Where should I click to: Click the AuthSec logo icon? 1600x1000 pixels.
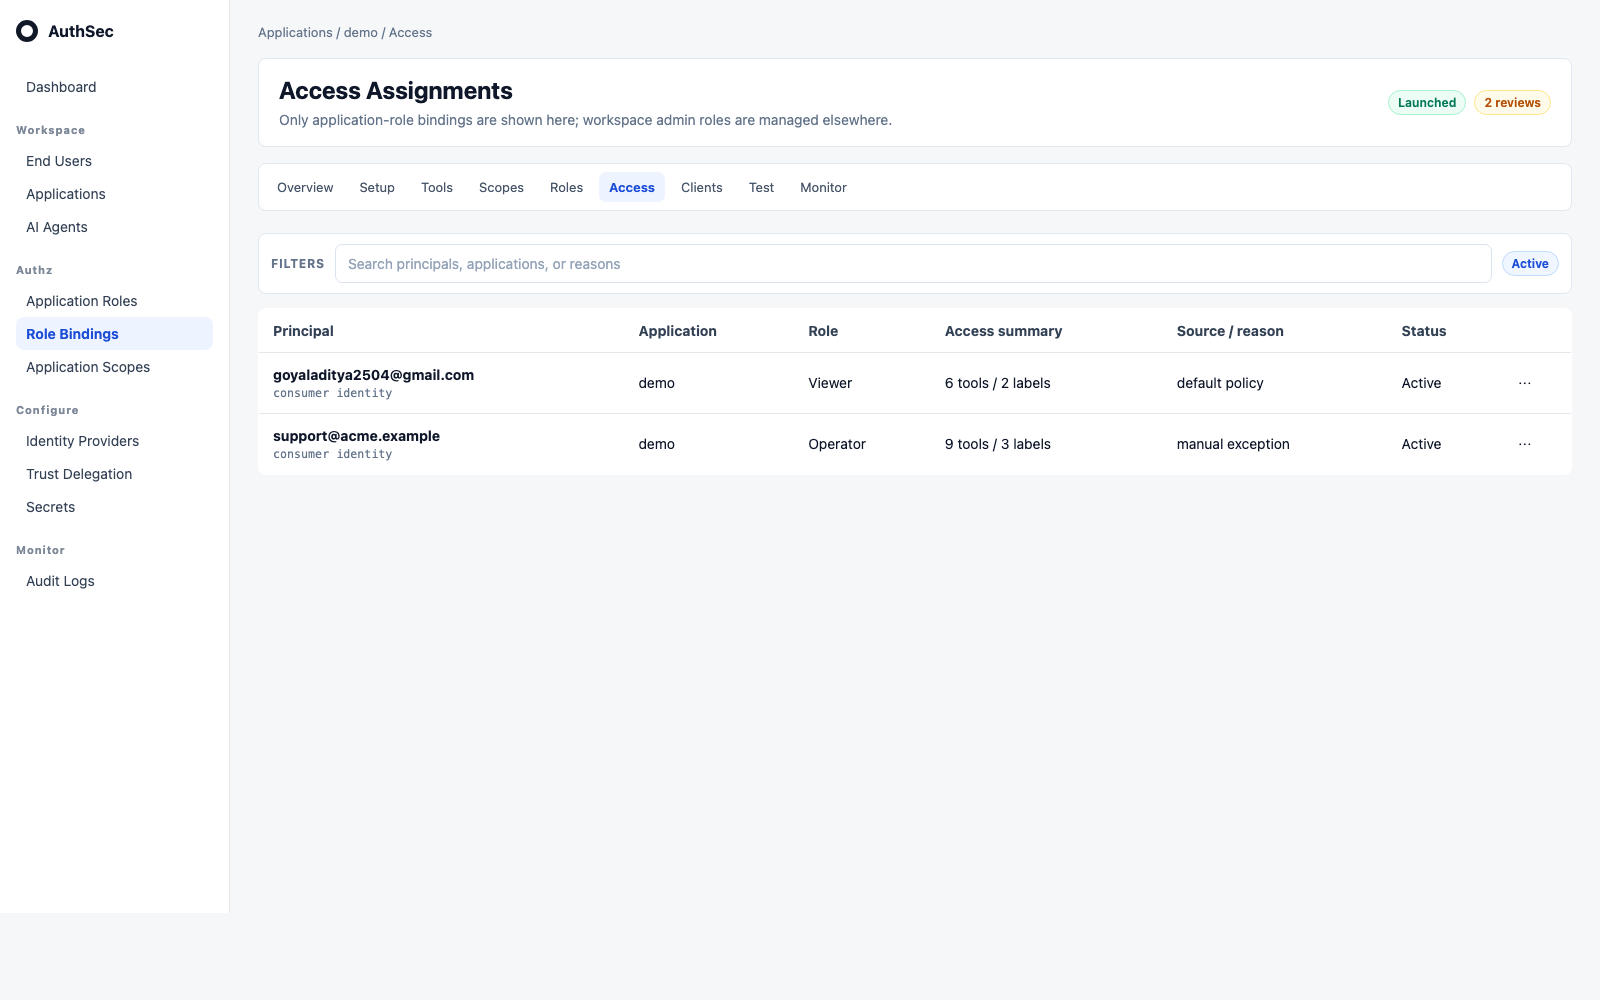[x=27, y=31]
